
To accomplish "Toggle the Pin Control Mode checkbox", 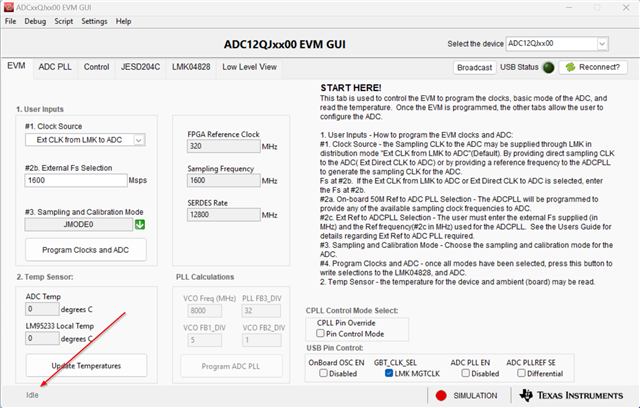I will tap(320, 334).
